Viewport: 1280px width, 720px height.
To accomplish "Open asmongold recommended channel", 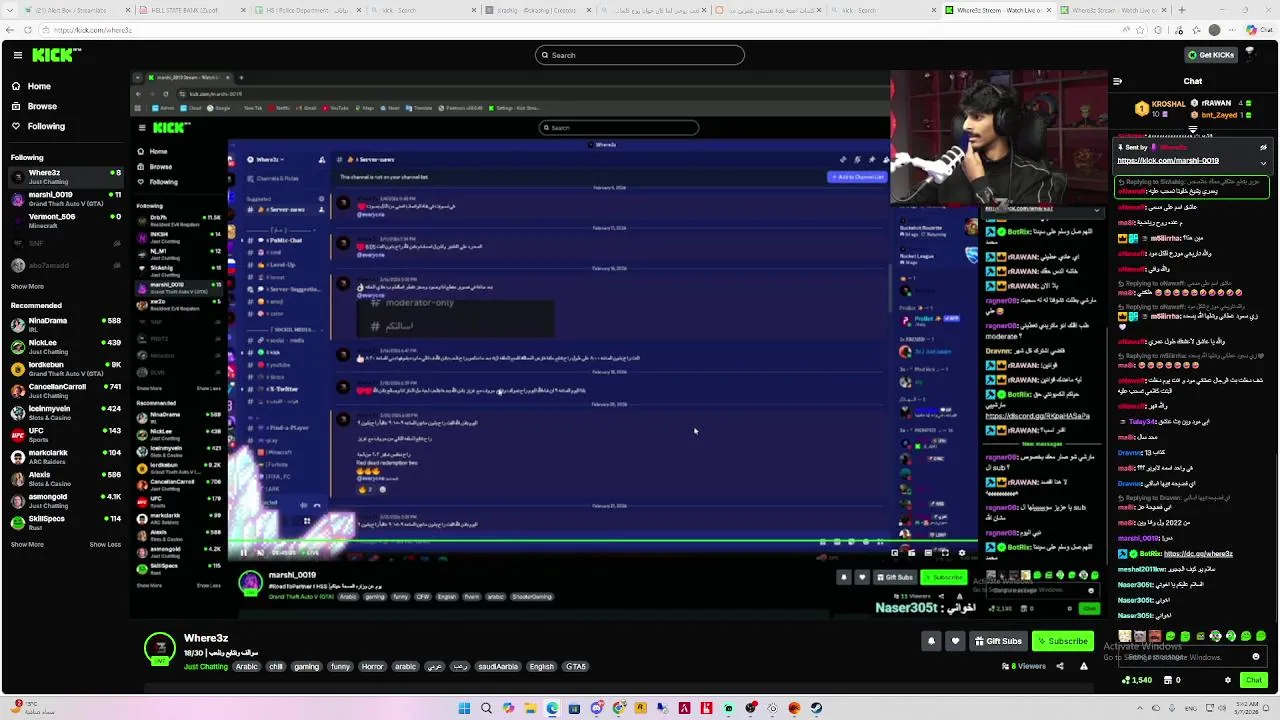I will [x=65, y=501].
